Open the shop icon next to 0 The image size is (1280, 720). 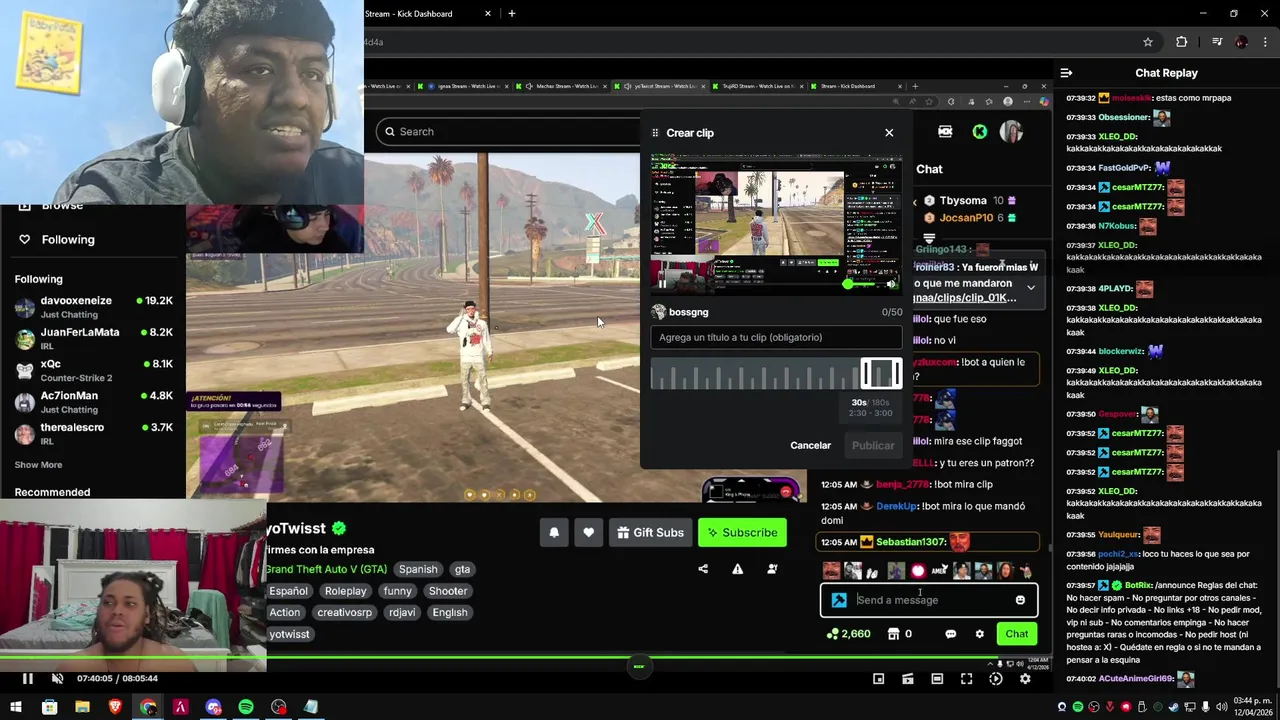(x=893, y=634)
